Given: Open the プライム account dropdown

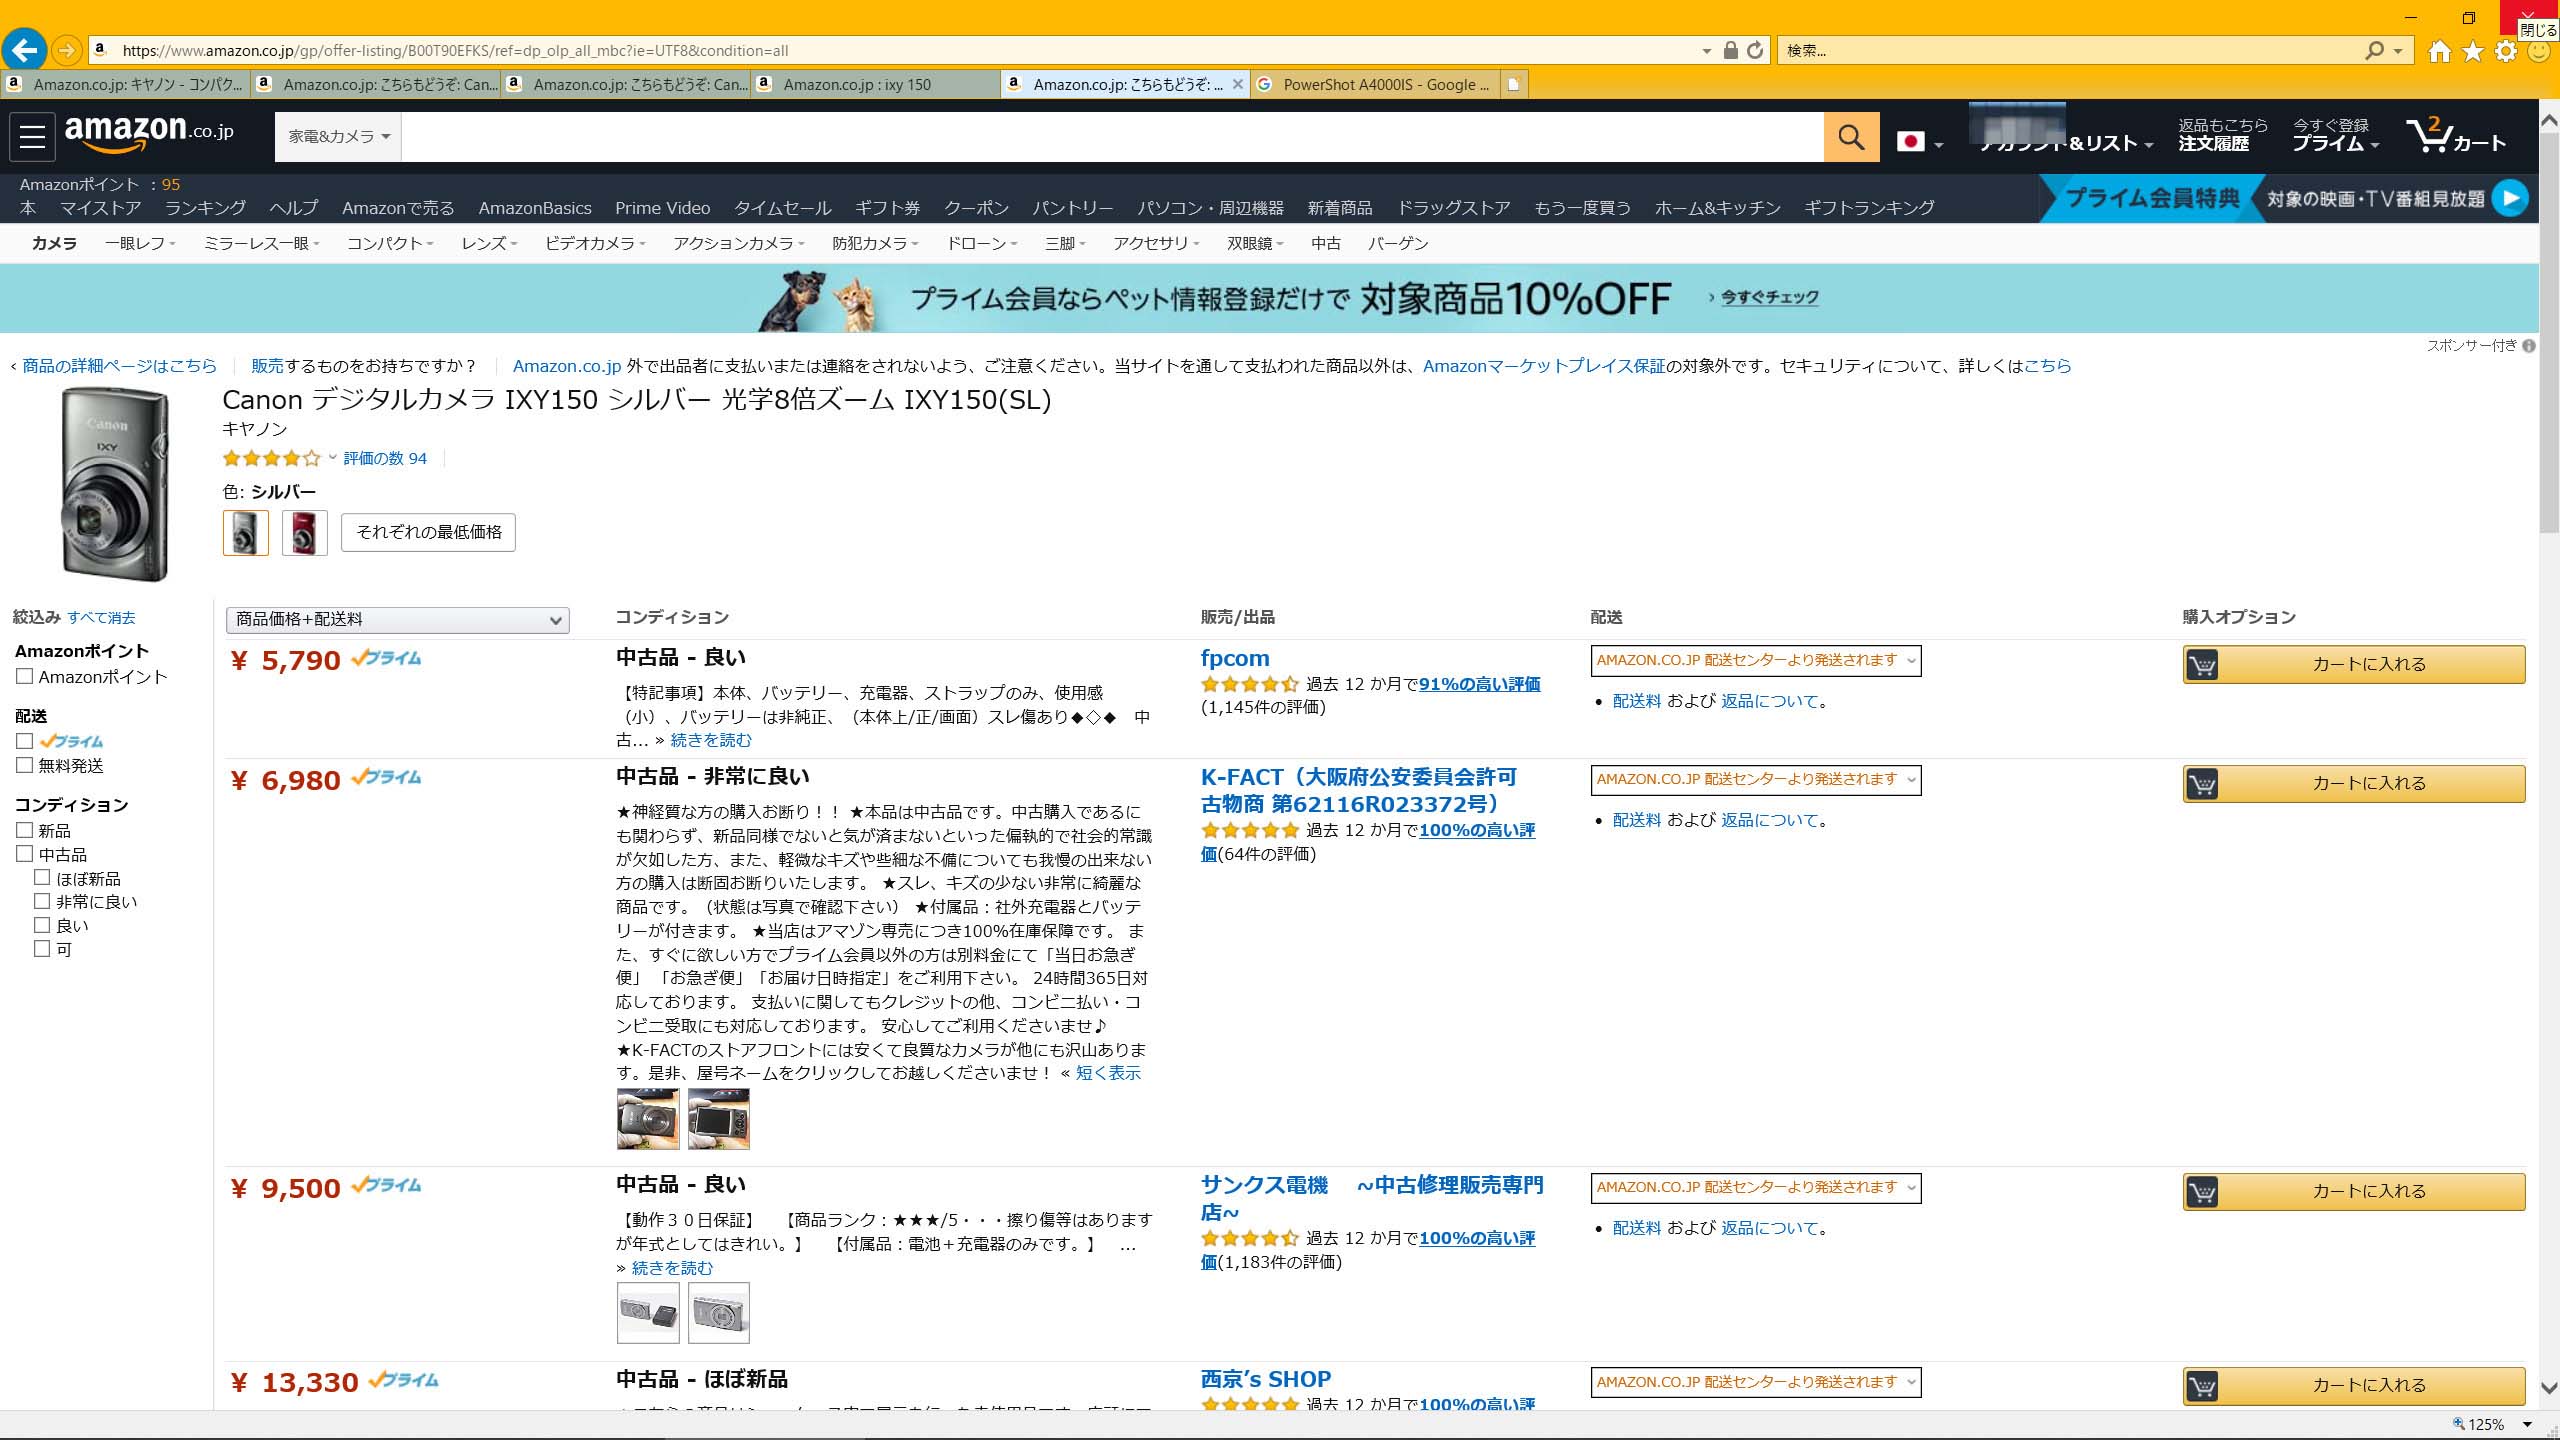Looking at the screenshot, I should [2335, 135].
